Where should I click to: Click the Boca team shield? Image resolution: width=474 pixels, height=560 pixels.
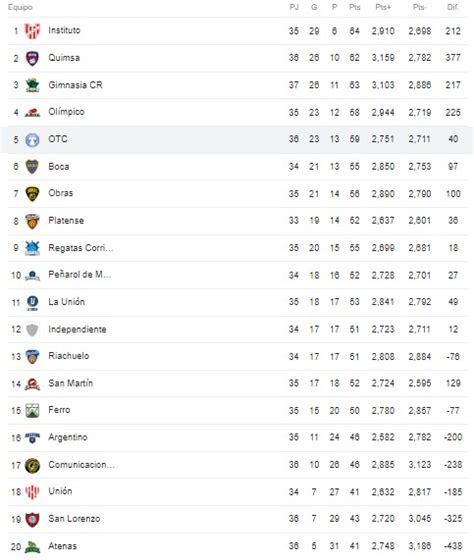(32, 166)
